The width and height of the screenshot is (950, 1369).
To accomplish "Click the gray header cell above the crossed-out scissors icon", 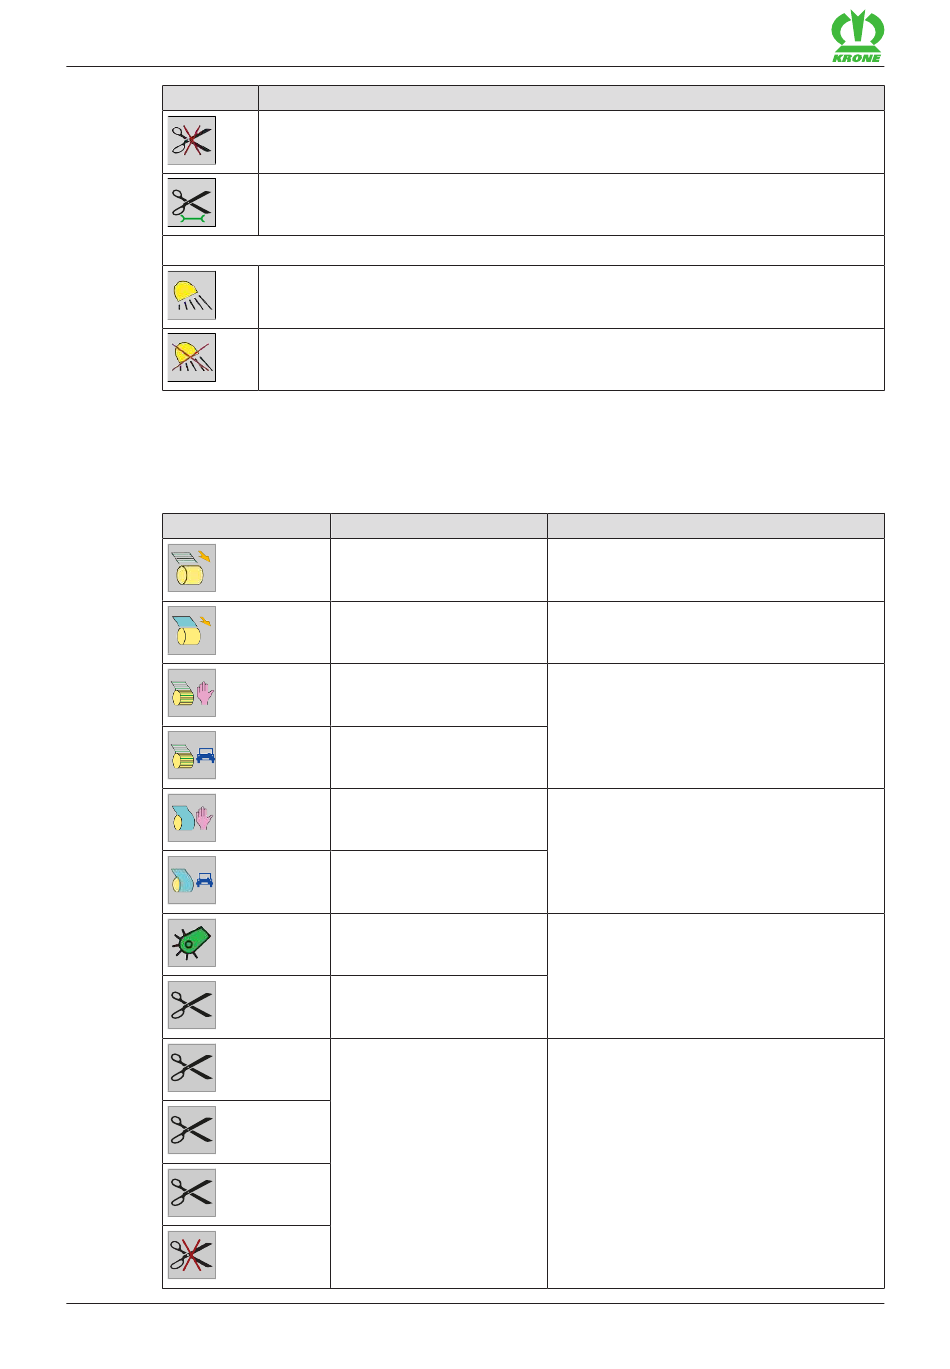I will point(211,98).
